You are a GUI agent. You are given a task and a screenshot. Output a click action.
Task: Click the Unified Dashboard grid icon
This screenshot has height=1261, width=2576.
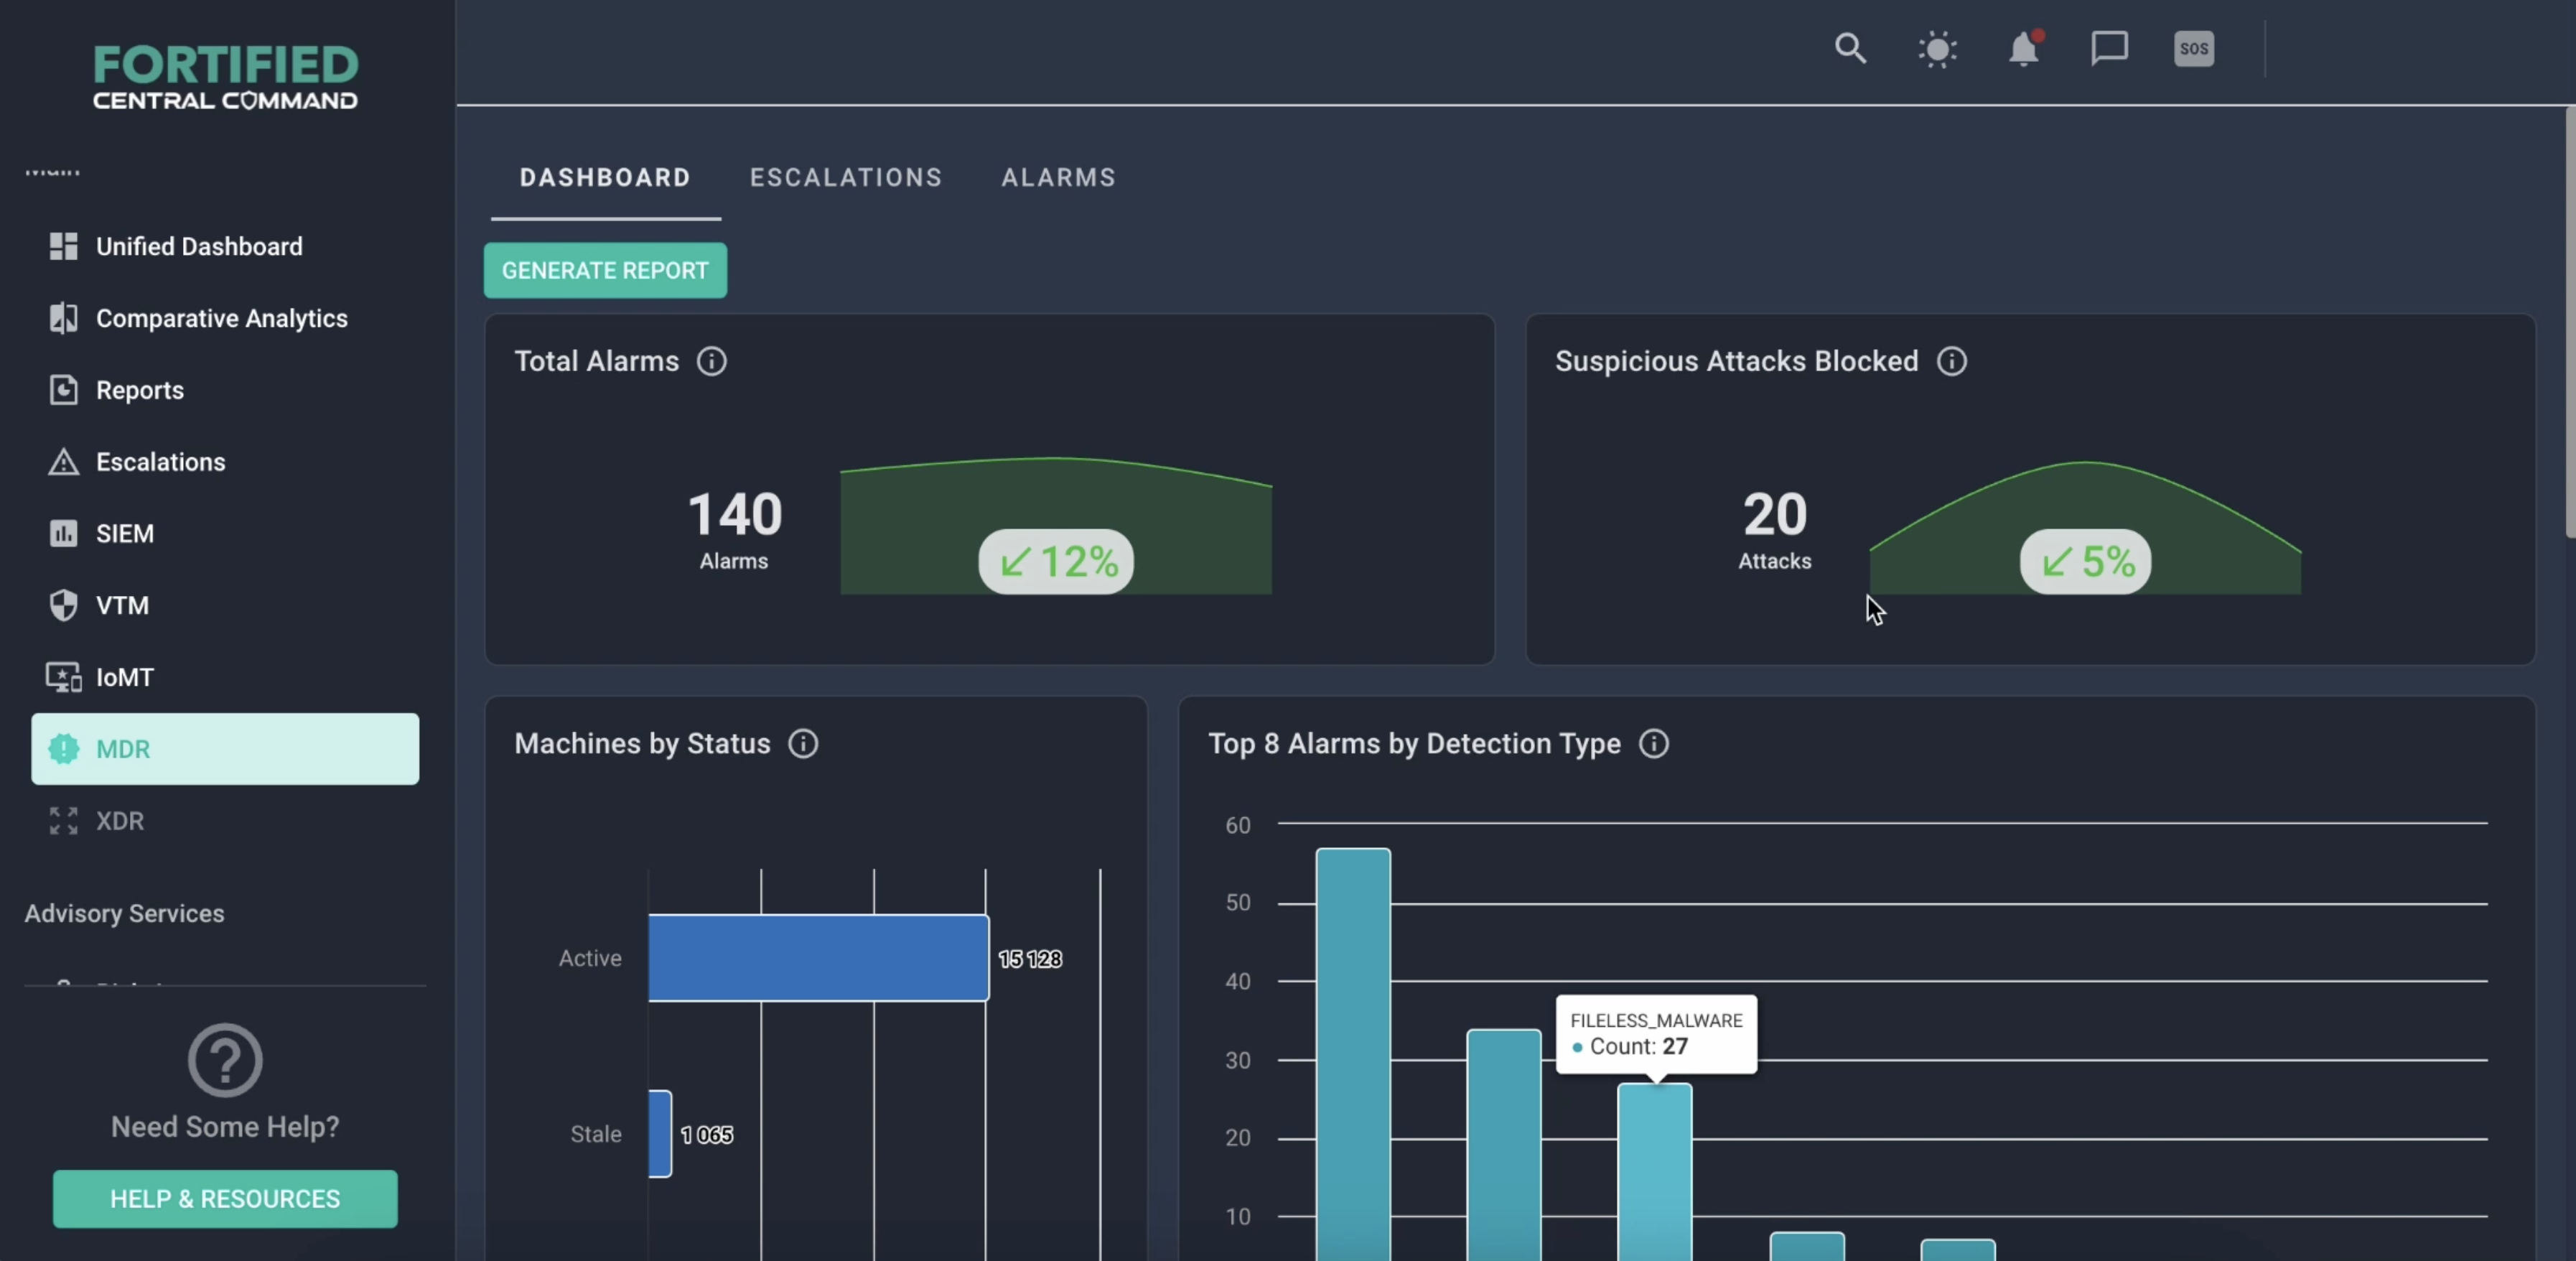click(x=63, y=246)
